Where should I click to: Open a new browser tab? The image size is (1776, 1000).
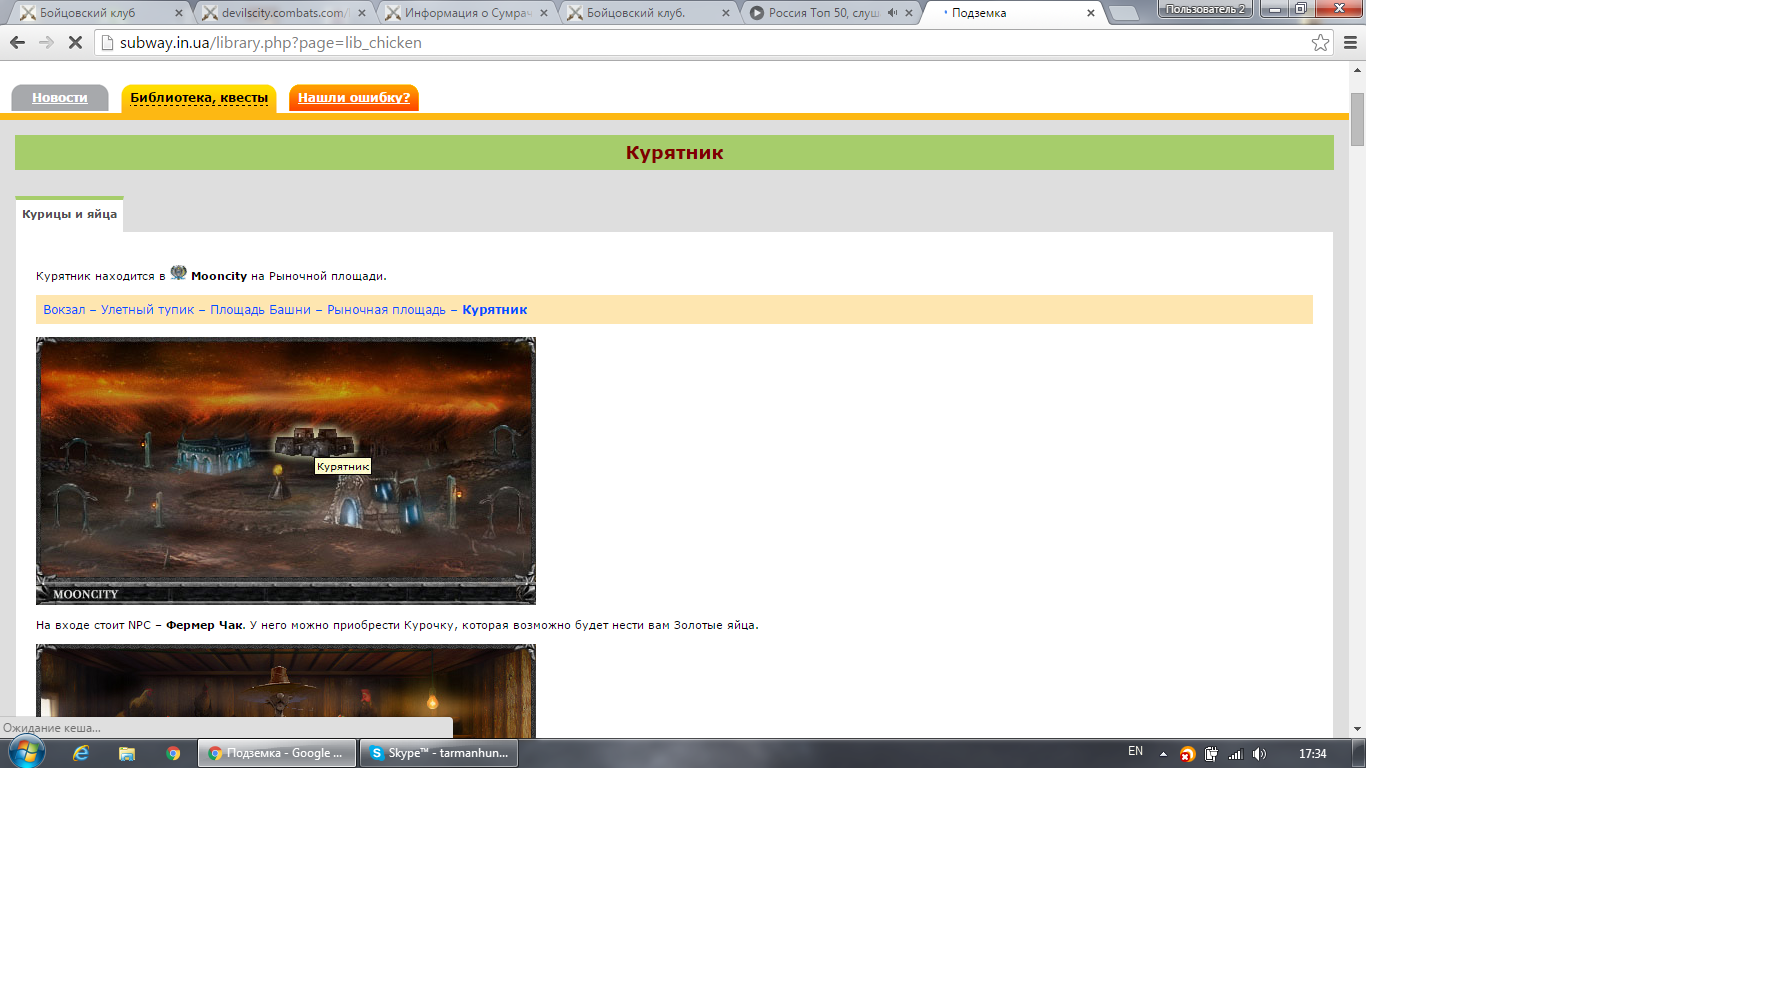[x=1124, y=13]
